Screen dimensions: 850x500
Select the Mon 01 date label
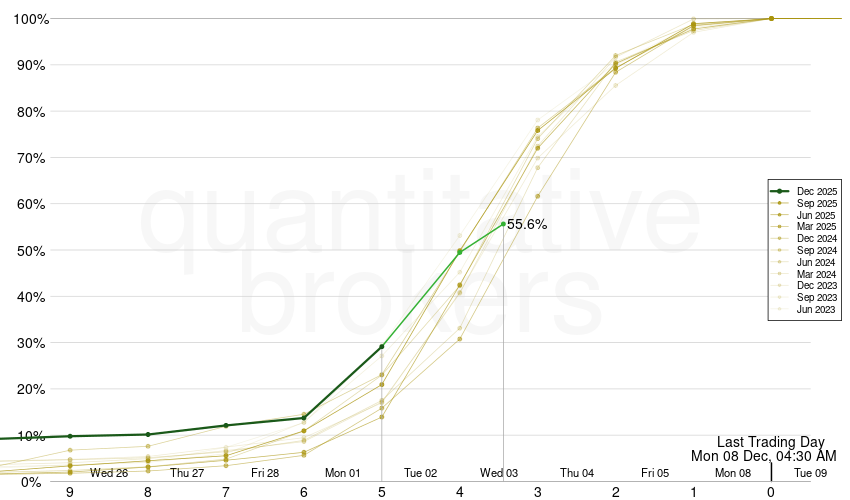342,473
